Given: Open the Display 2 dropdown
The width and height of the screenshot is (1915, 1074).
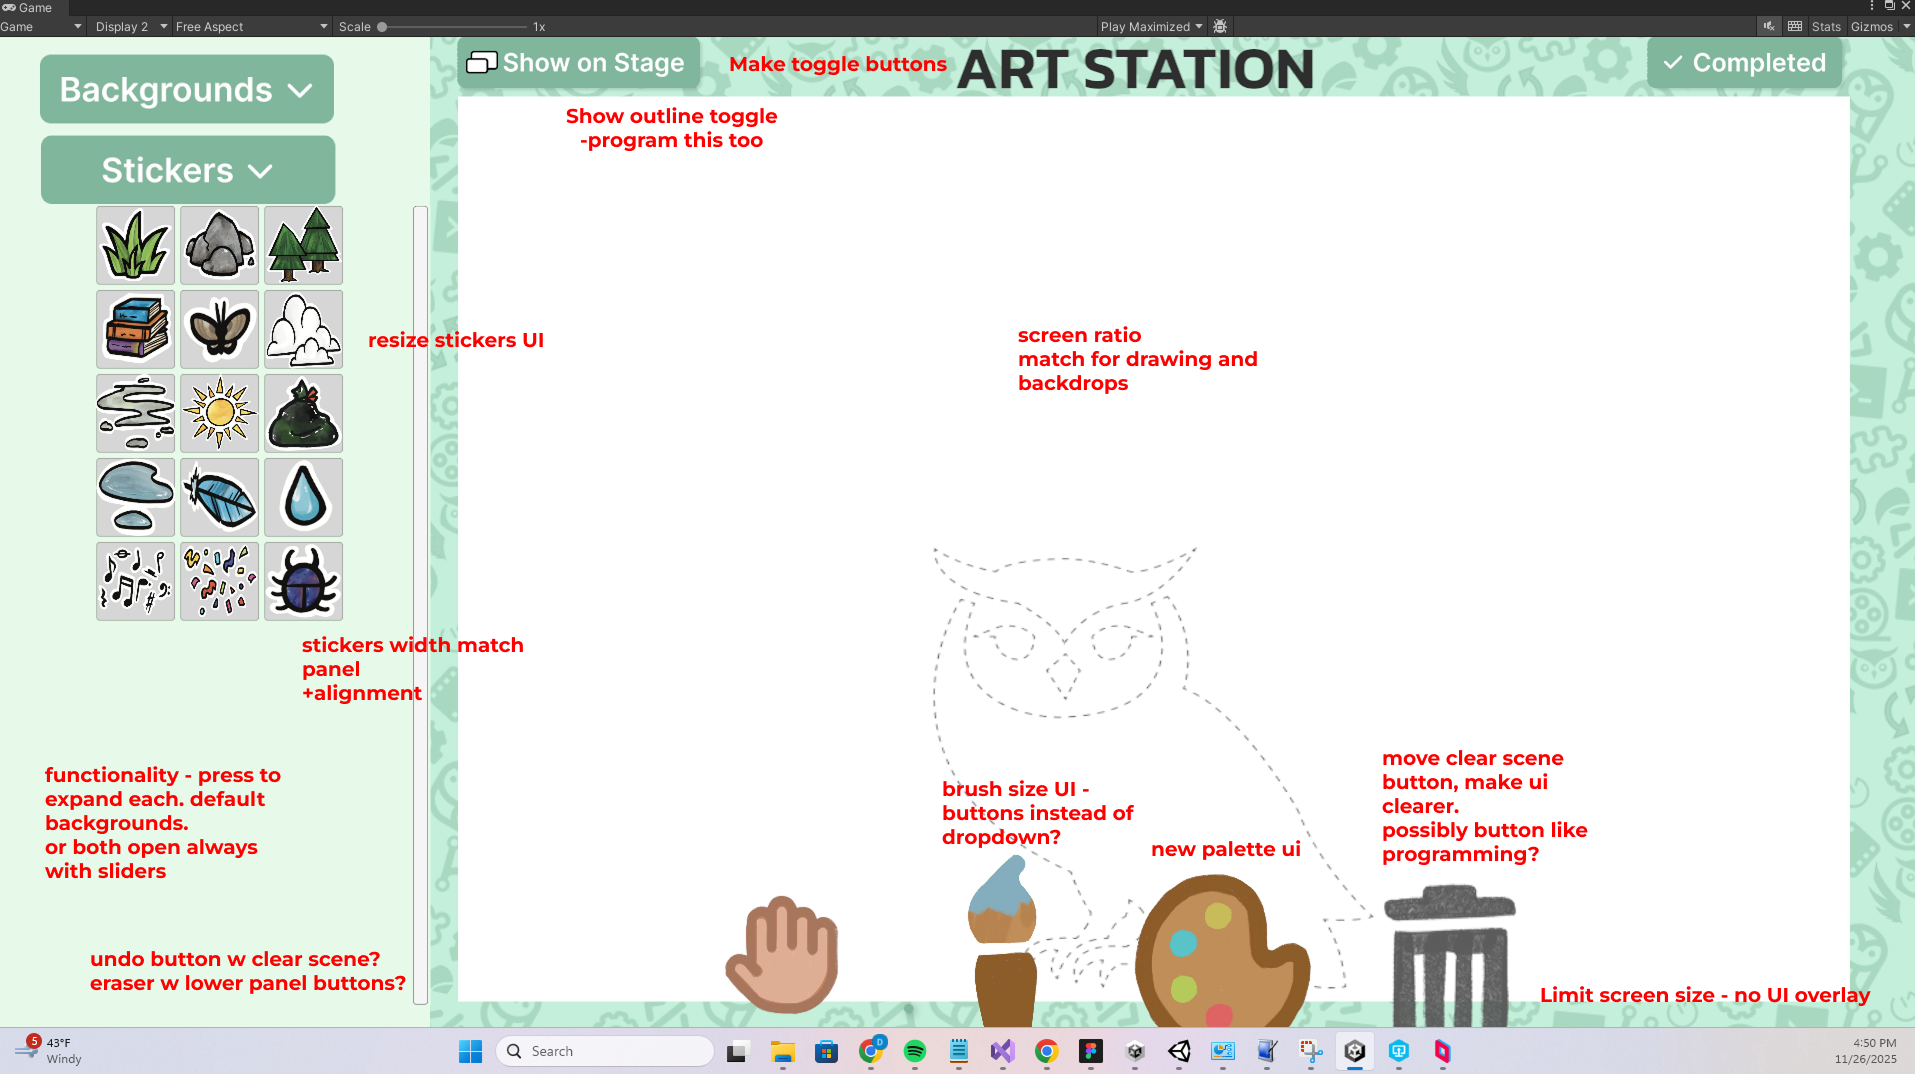Looking at the screenshot, I should click(x=131, y=27).
